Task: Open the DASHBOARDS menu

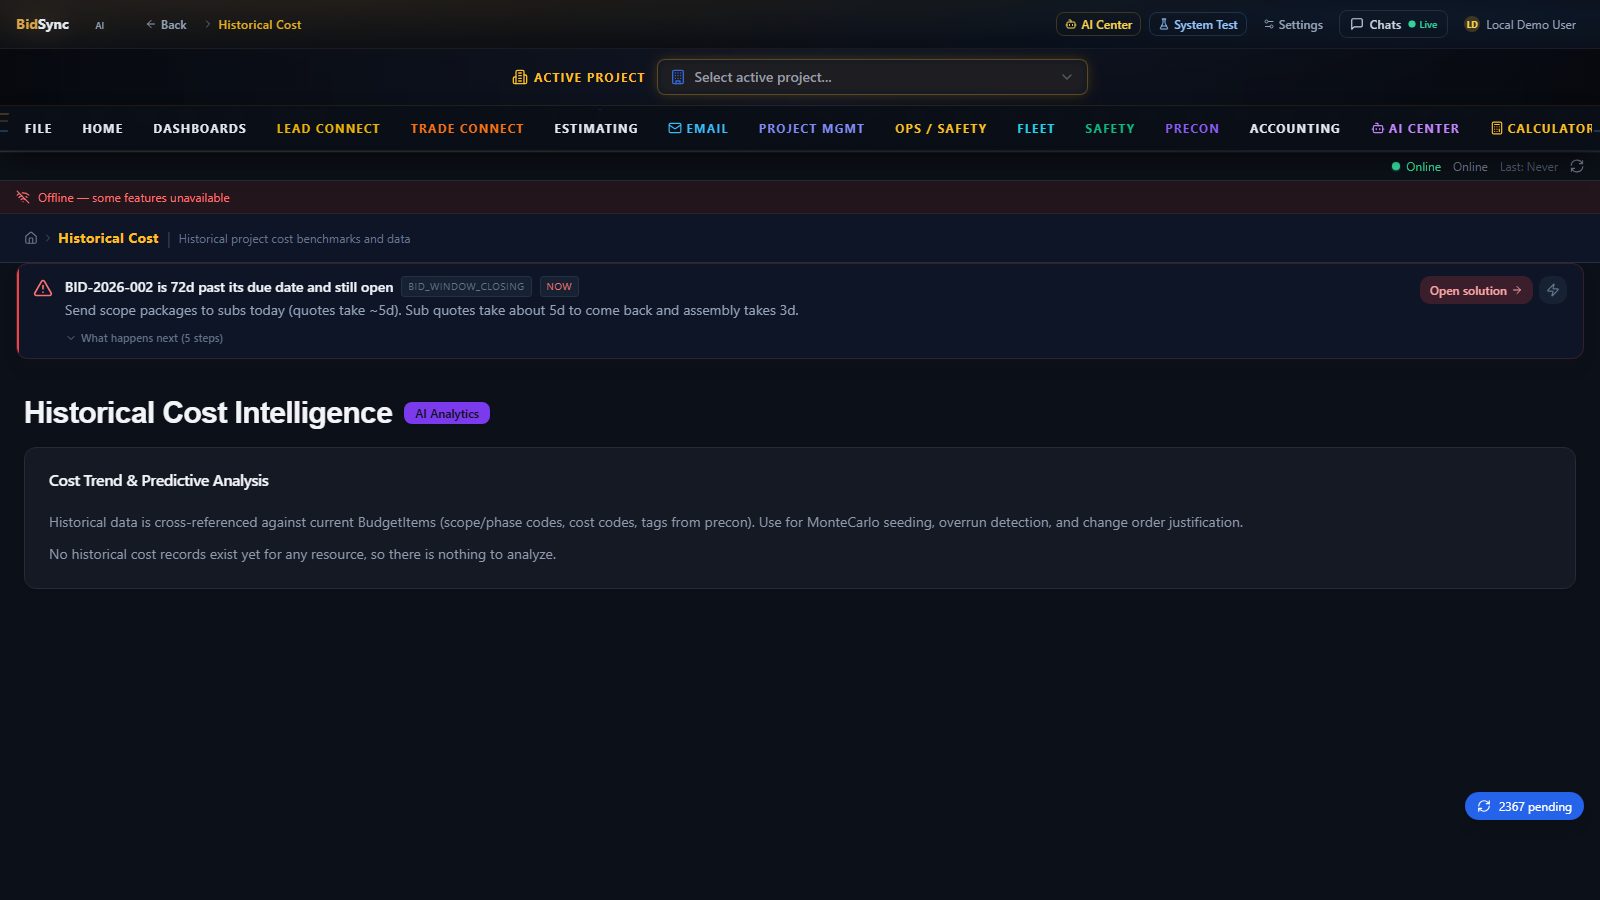Action: pos(199,128)
